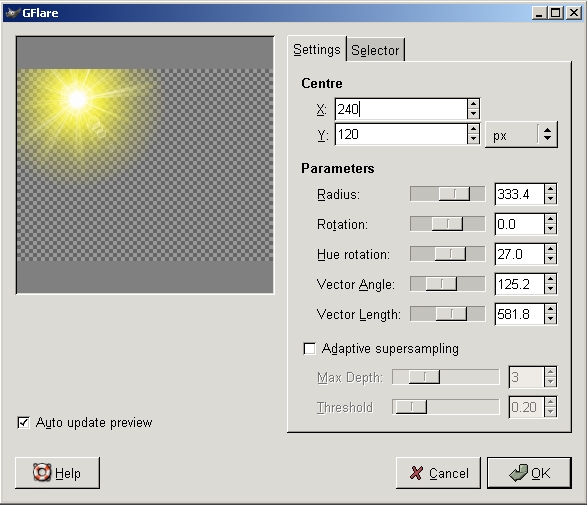Decrease the Rotation spinner value
This screenshot has width=587, height=505.
550,229
